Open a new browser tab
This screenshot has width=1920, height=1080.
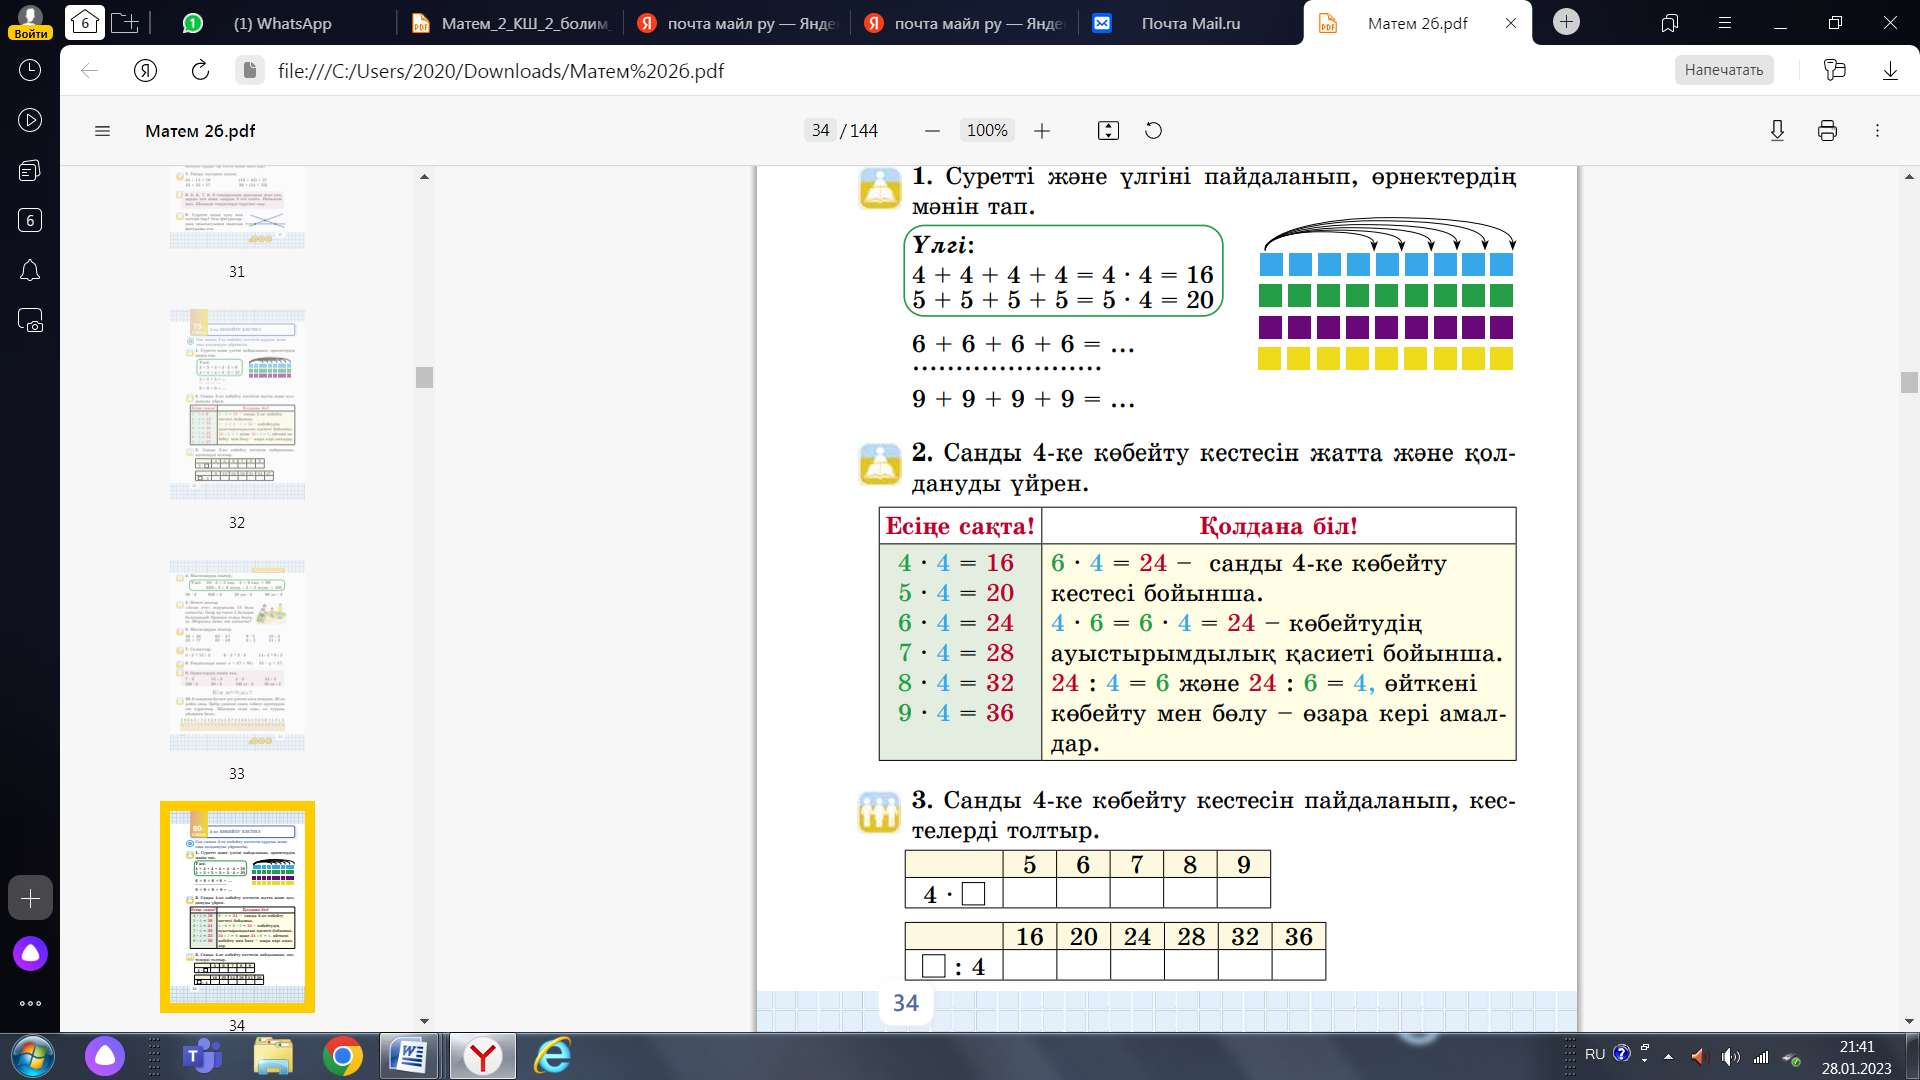(x=1566, y=22)
